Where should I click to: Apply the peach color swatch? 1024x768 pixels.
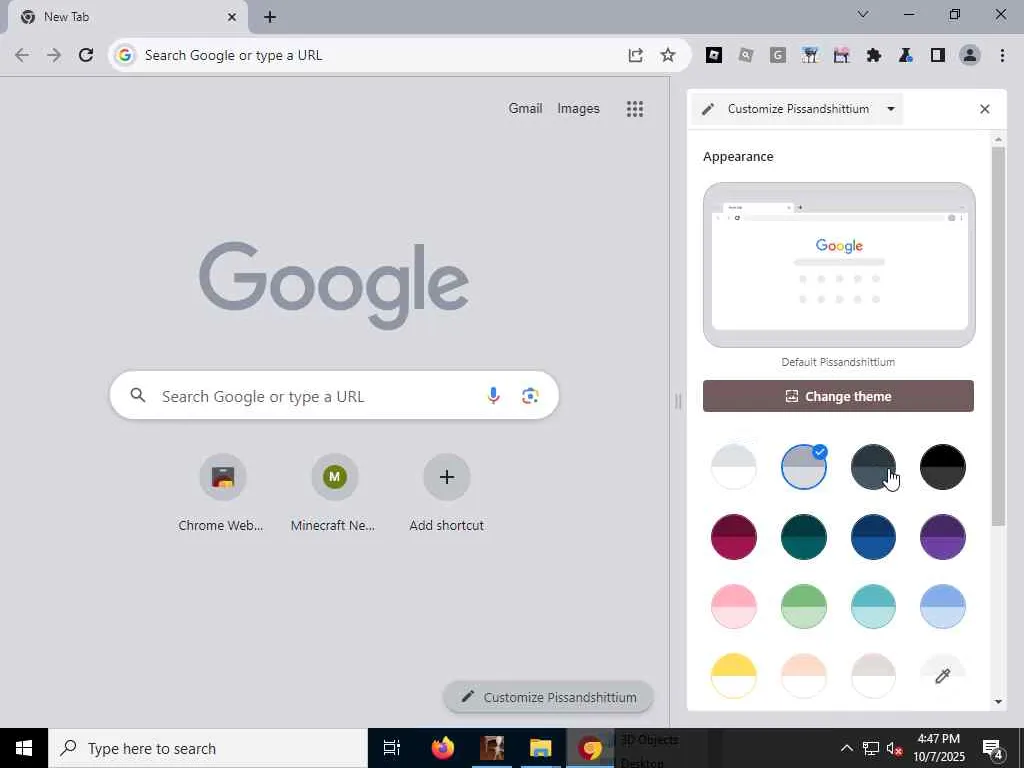pos(803,676)
